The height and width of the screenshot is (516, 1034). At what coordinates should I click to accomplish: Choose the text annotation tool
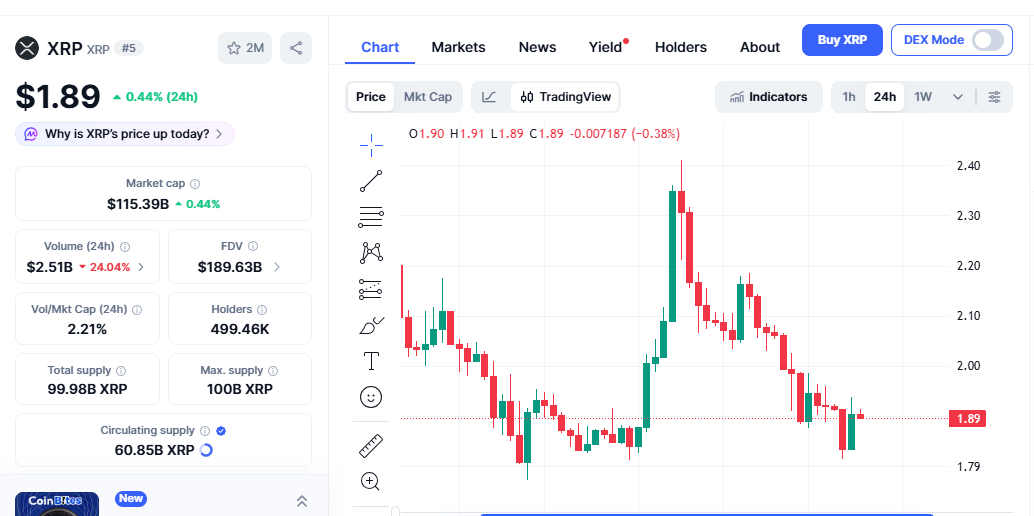371,360
